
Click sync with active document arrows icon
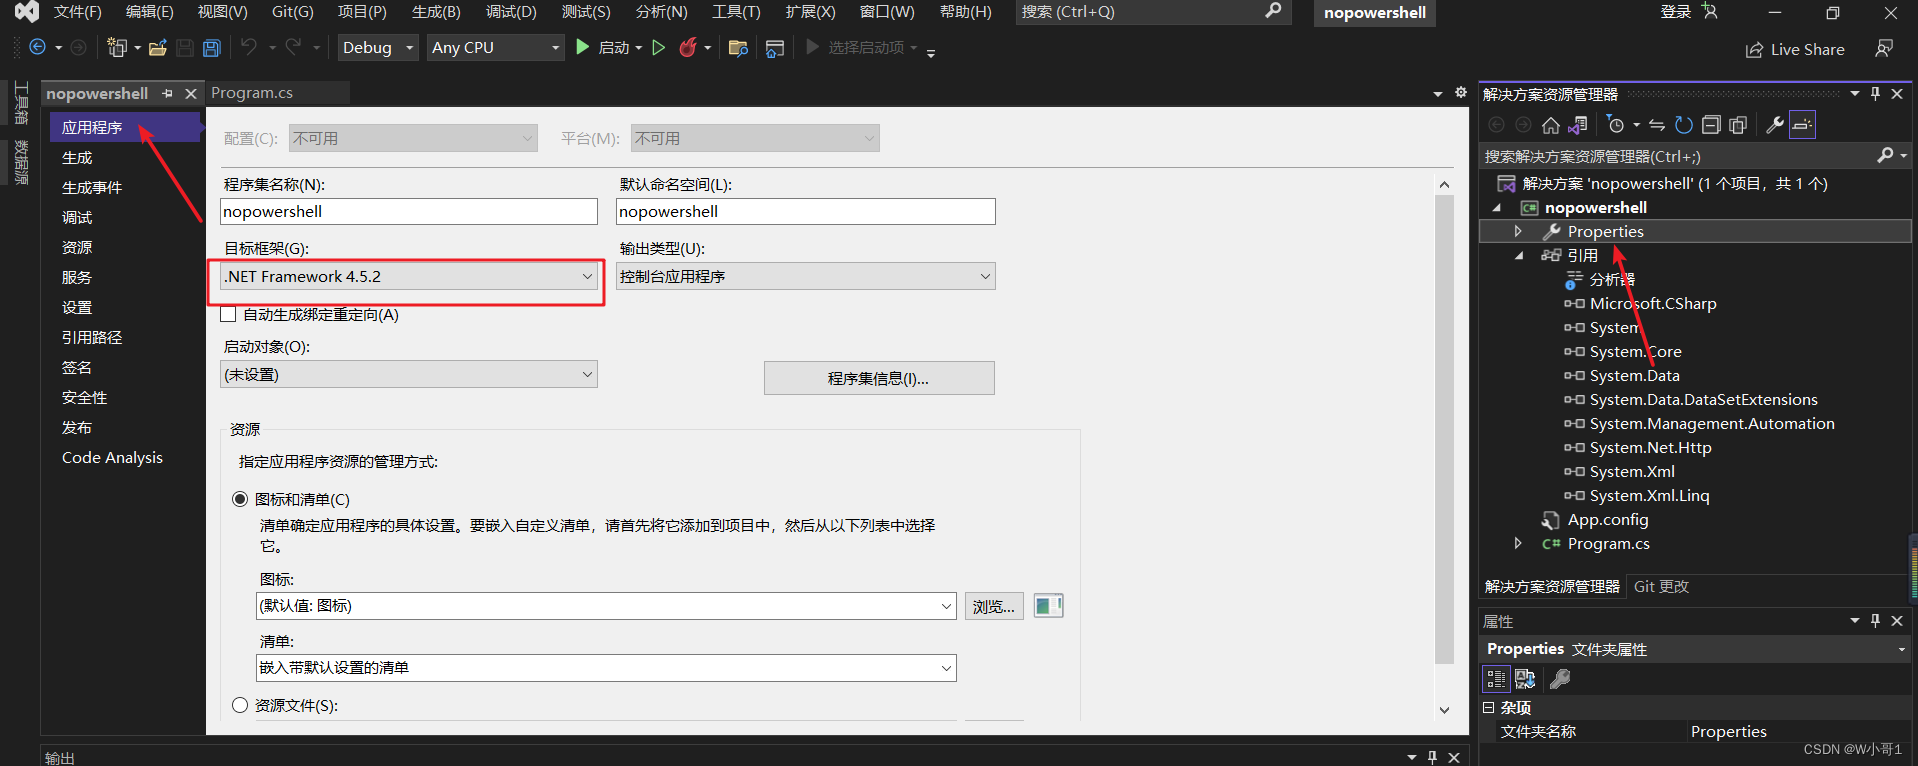pos(1657,125)
